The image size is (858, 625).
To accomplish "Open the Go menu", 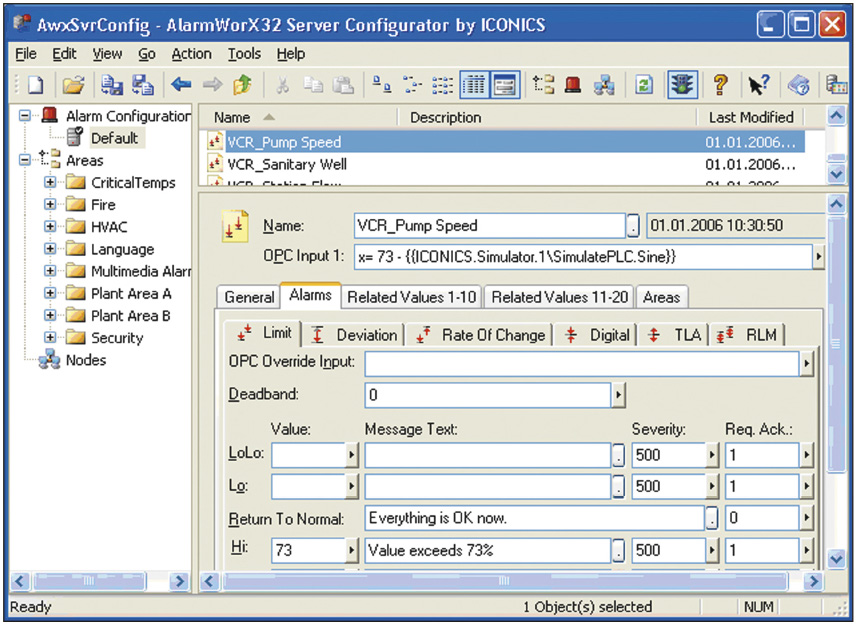I will pyautogui.click(x=147, y=54).
